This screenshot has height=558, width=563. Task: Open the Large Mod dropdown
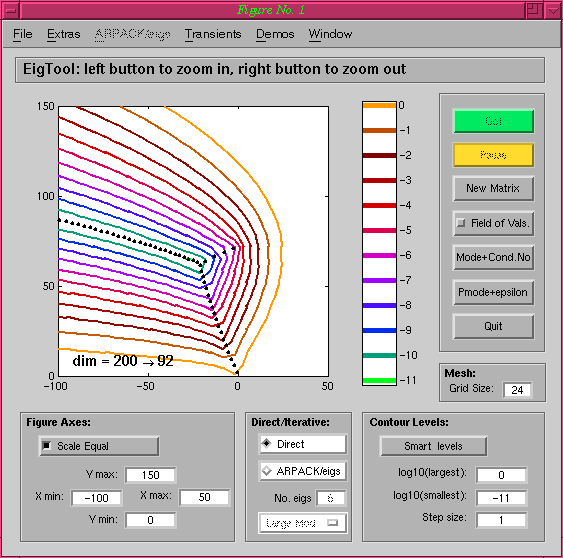coord(302,523)
